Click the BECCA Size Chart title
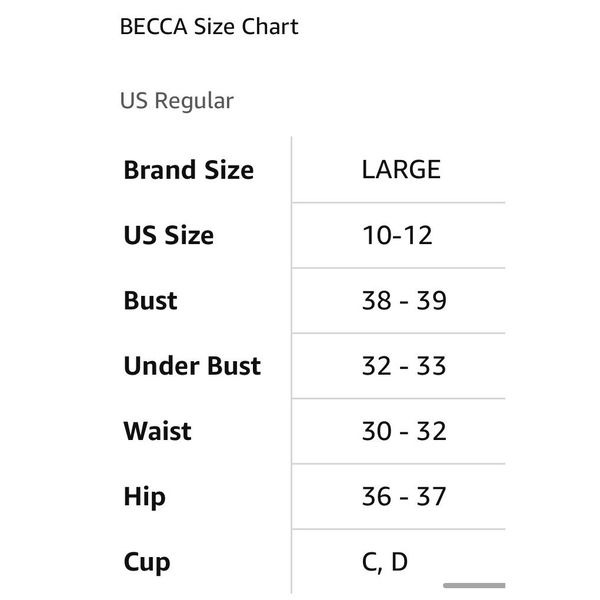The width and height of the screenshot is (600, 600). point(209,27)
